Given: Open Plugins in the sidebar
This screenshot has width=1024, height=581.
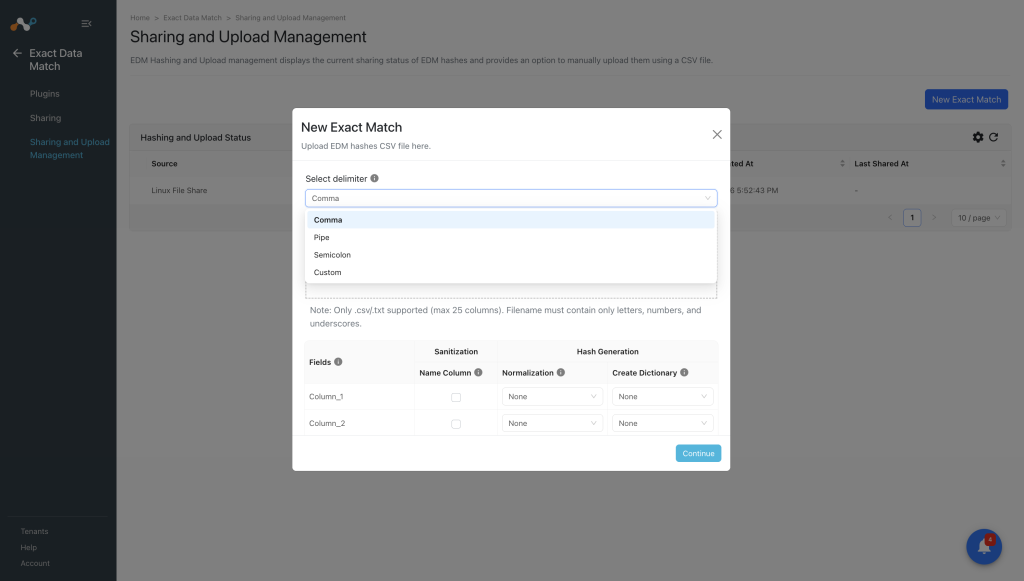Looking at the screenshot, I should [44, 94].
